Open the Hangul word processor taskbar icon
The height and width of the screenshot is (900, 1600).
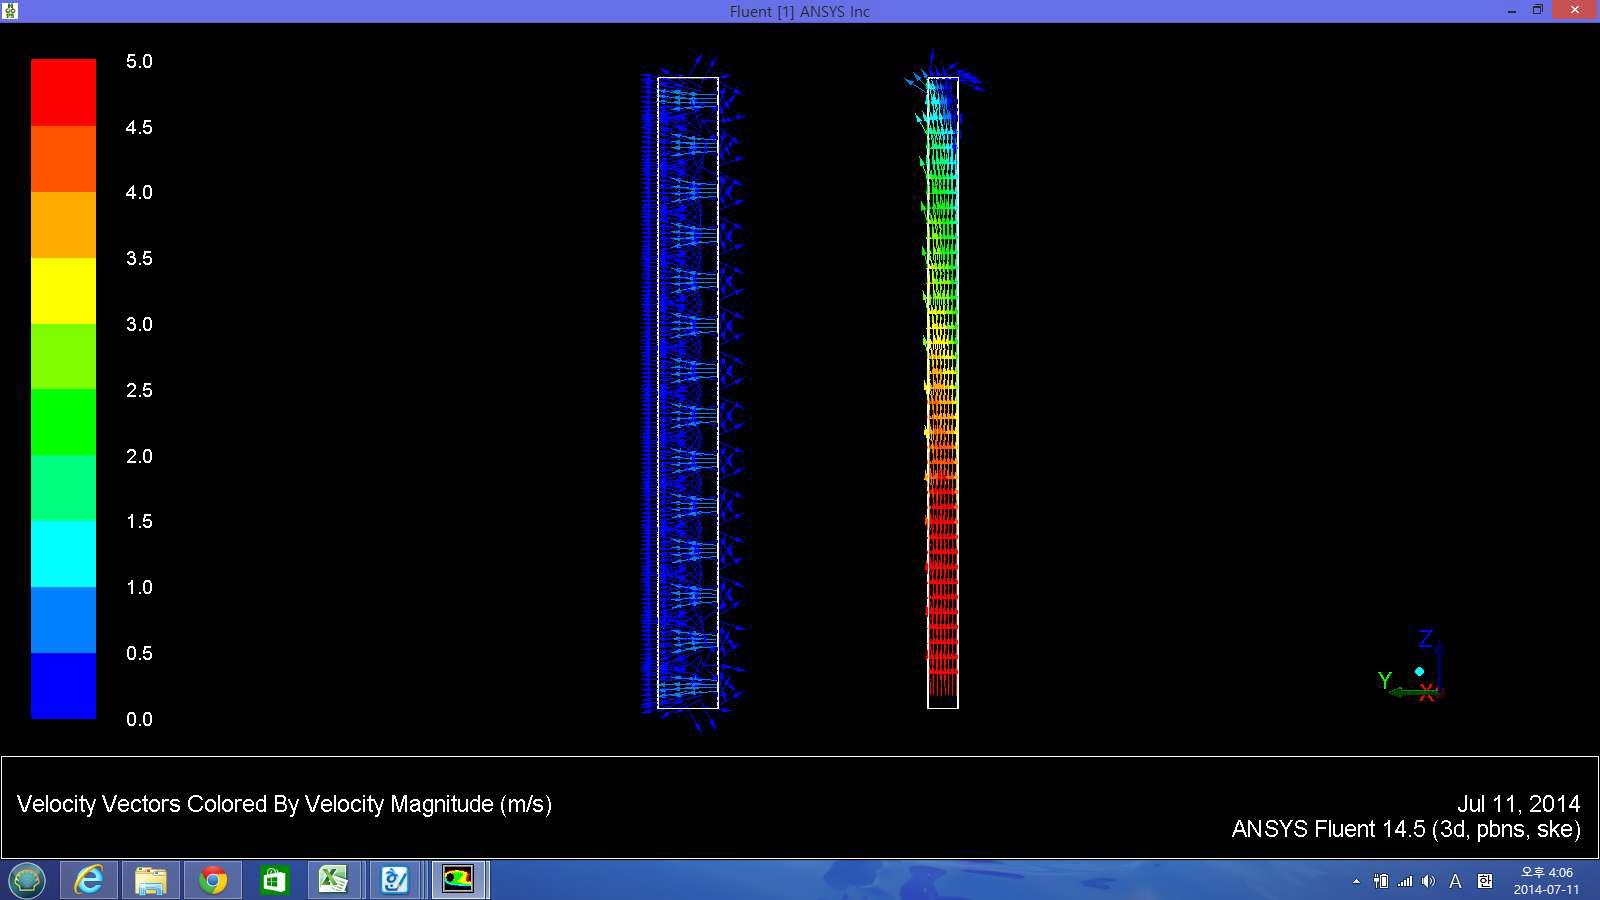(396, 880)
